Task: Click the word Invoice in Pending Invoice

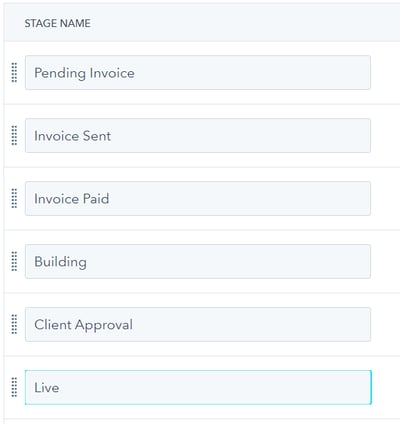Action: [112, 73]
